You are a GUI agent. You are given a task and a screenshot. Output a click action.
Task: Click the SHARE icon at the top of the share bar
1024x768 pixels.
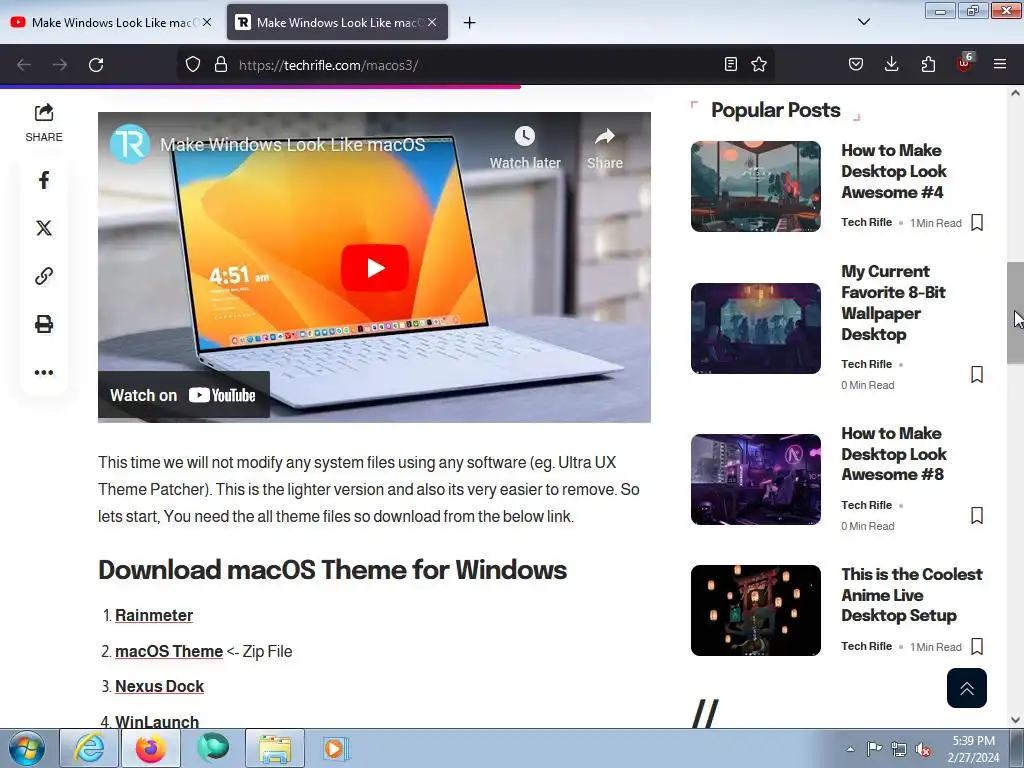tap(44, 112)
